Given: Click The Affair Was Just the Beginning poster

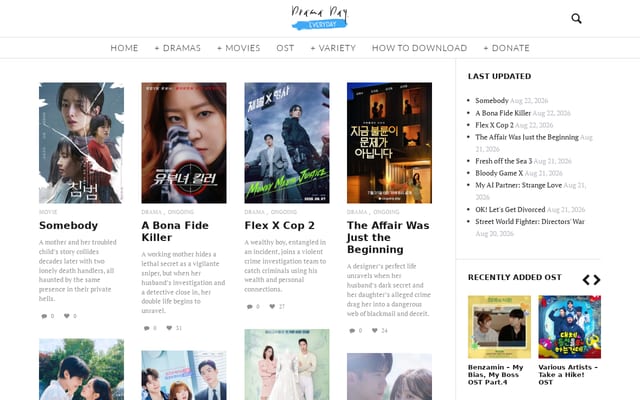Looking at the screenshot, I should (x=389, y=143).
